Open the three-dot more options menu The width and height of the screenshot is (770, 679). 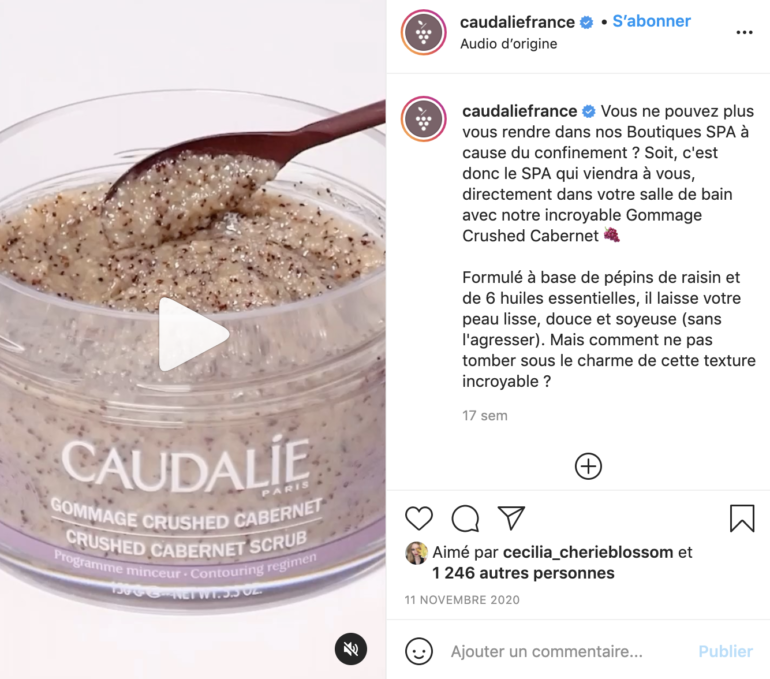pos(744,32)
